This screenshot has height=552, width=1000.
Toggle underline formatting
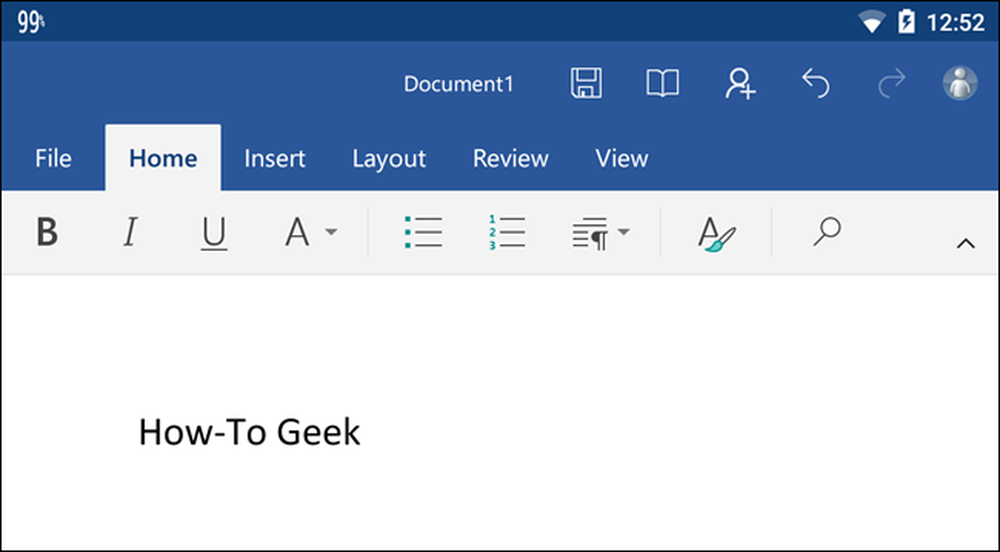point(214,233)
